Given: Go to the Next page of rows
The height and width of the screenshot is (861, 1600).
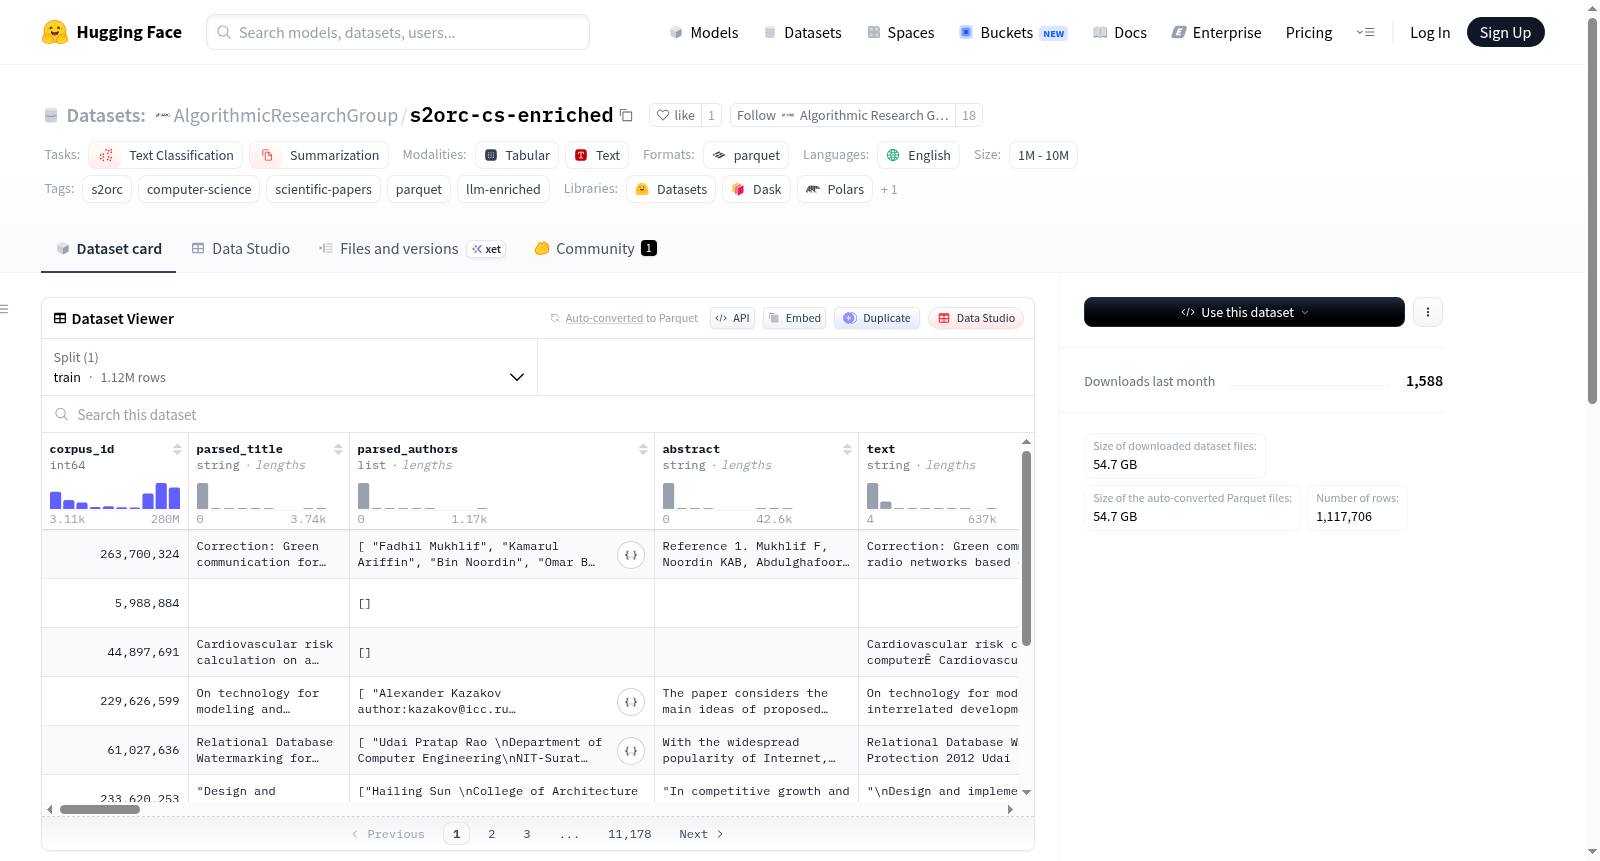Looking at the screenshot, I should point(701,834).
